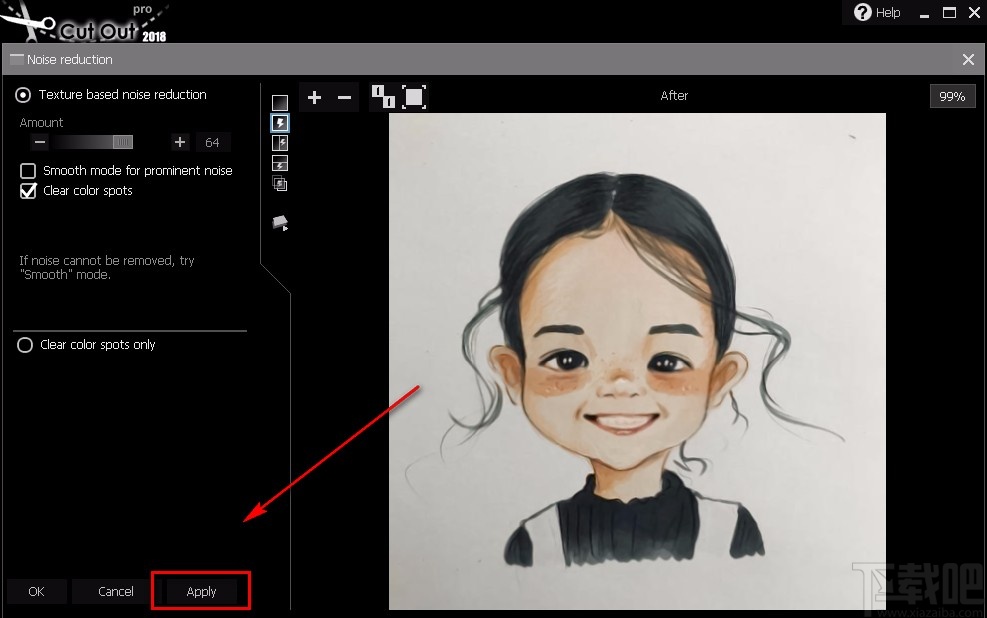987x618 pixels.
Task: Choose the split before/after comparison view icon
Action: 280,142
